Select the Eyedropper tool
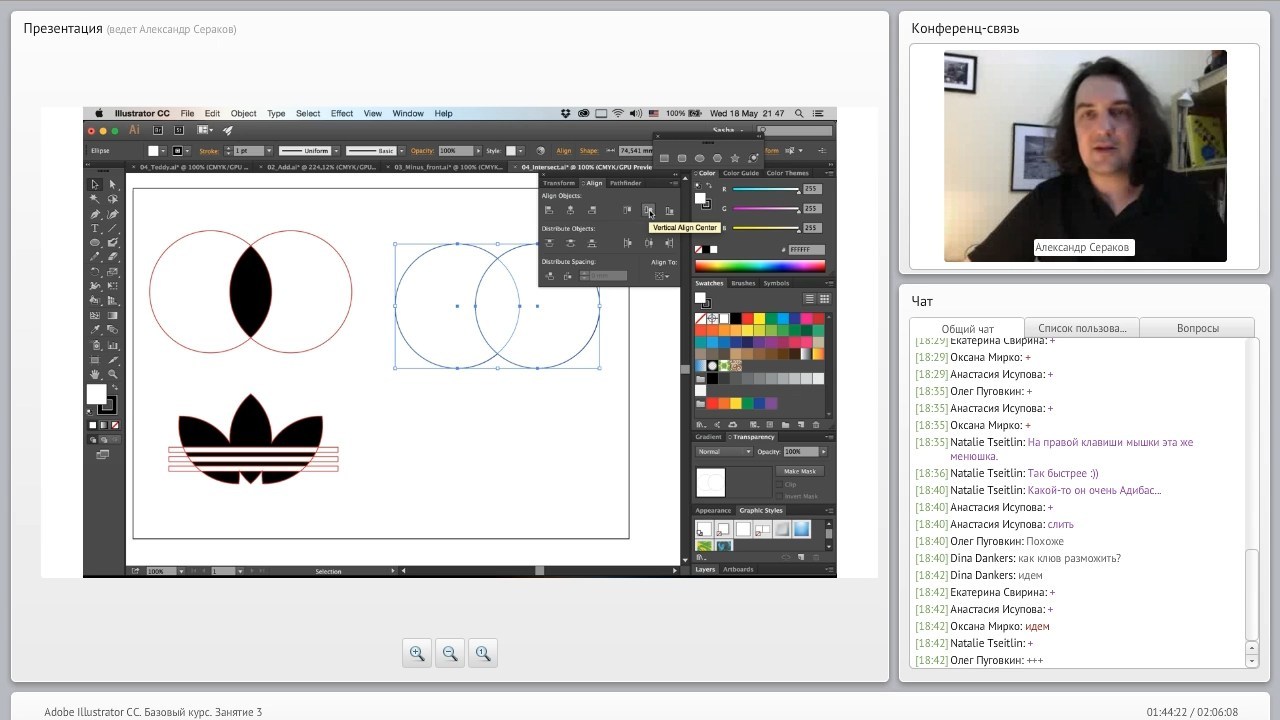1280x720 pixels. pyautogui.click(x=94, y=330)
